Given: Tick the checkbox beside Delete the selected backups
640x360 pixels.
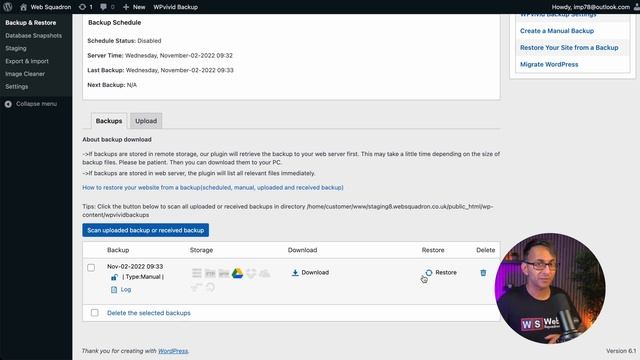Looking at the screenshot, I should (x=95, y=313).
